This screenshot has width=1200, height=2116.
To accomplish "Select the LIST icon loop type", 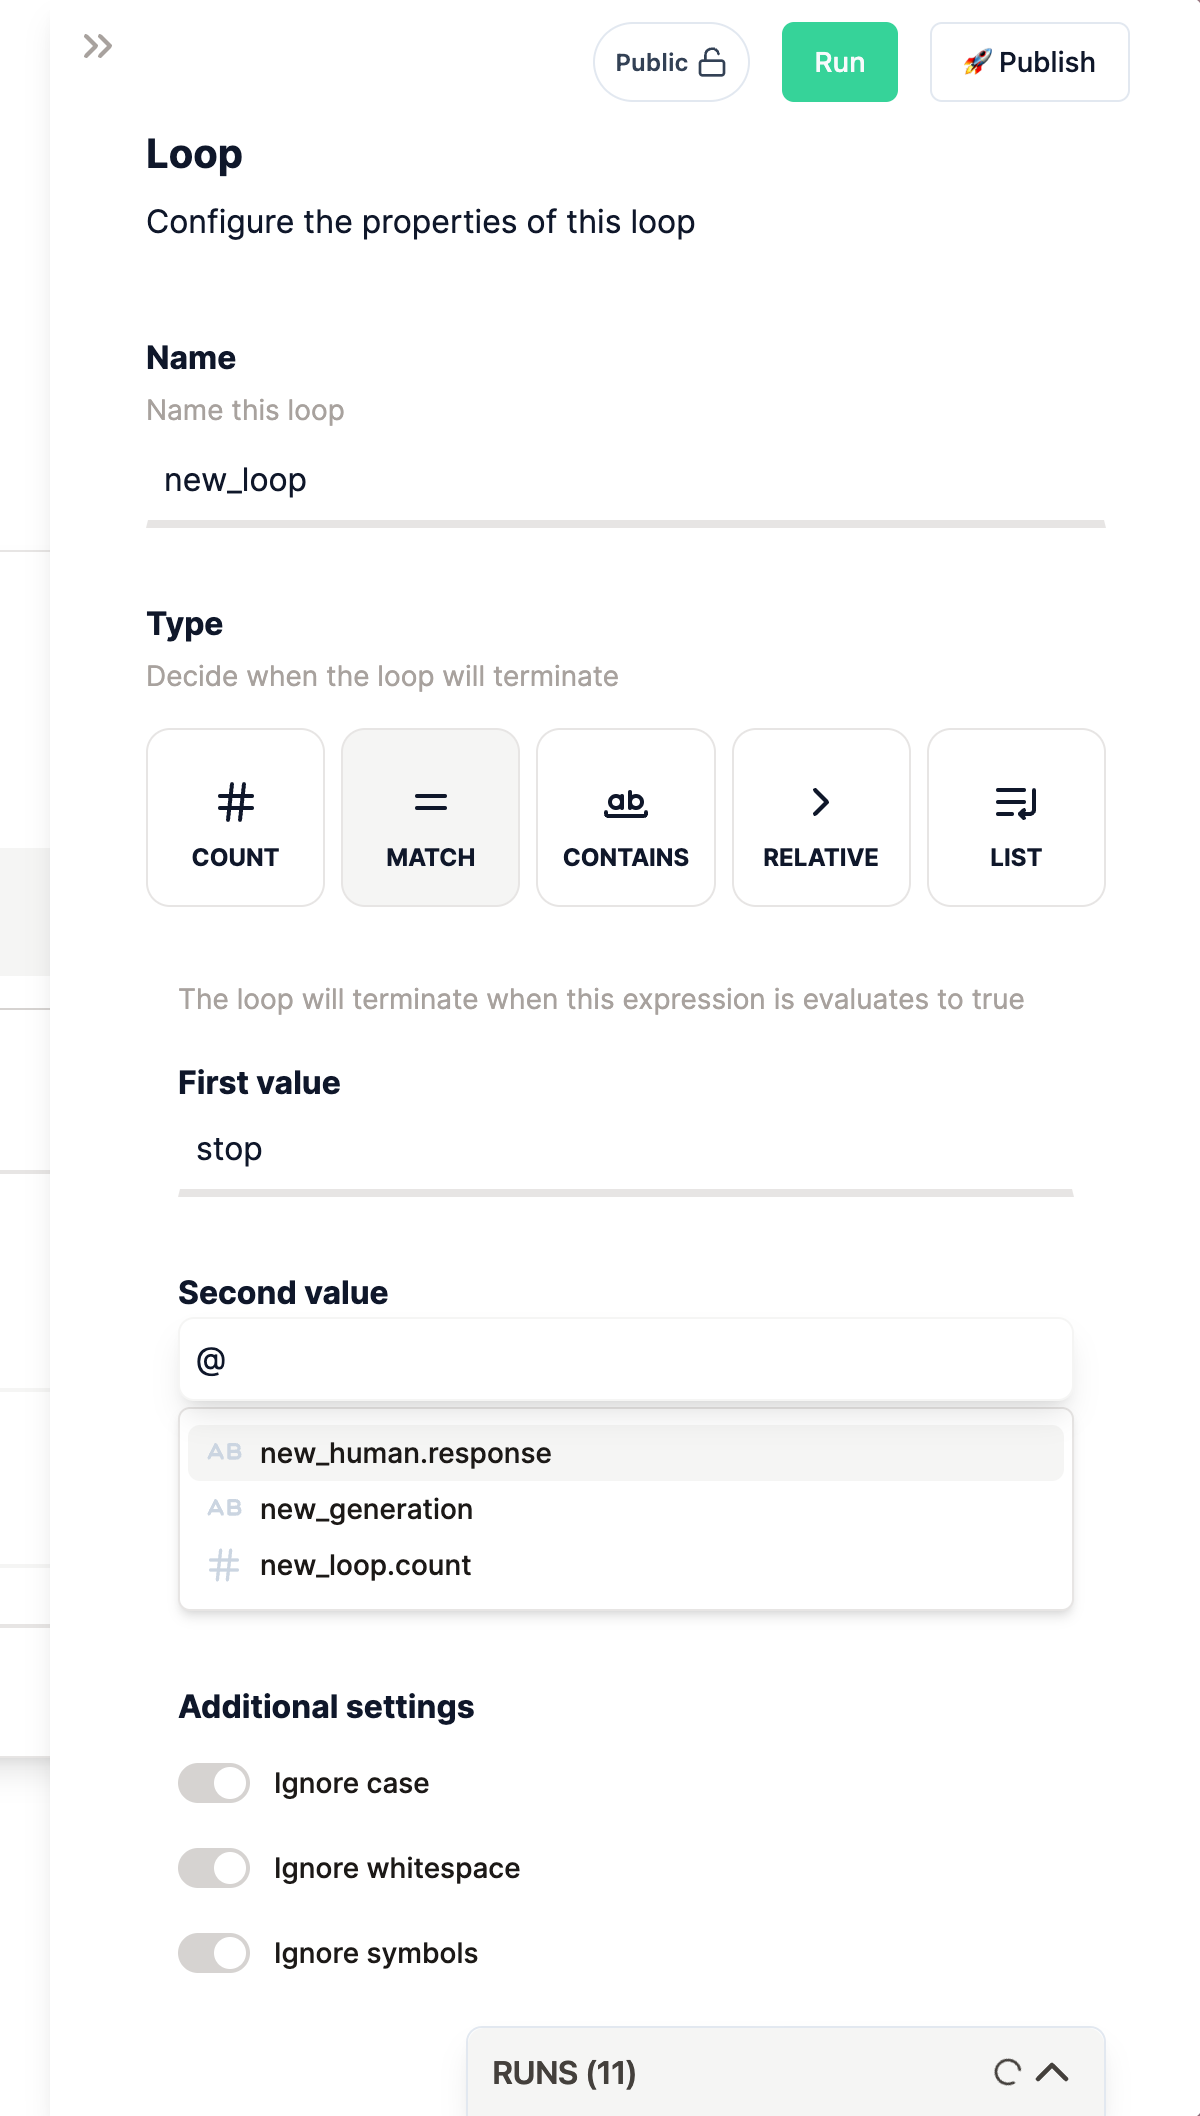I will [x=1016, y=817].
